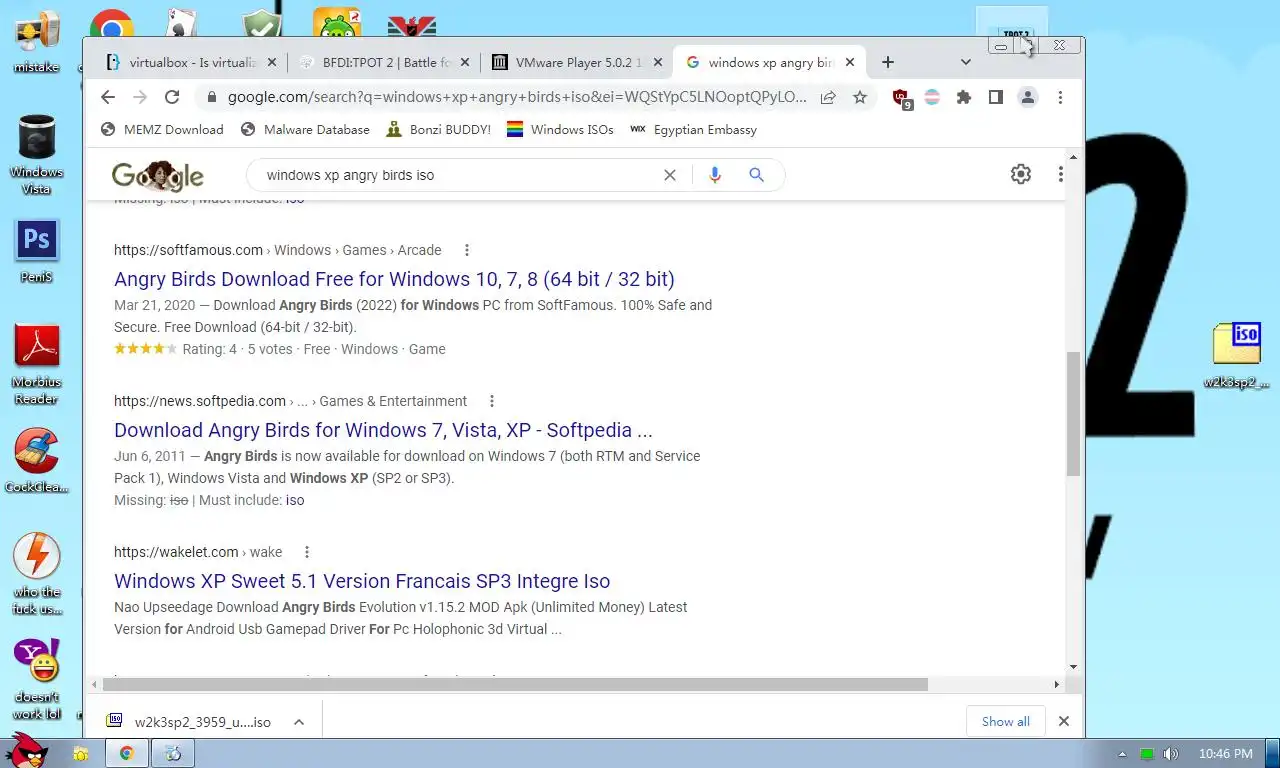This screenshot has width=1280, height=768.
Task: Open Windows XP Sweet 5.1 Version result
Action: point(362,581)
